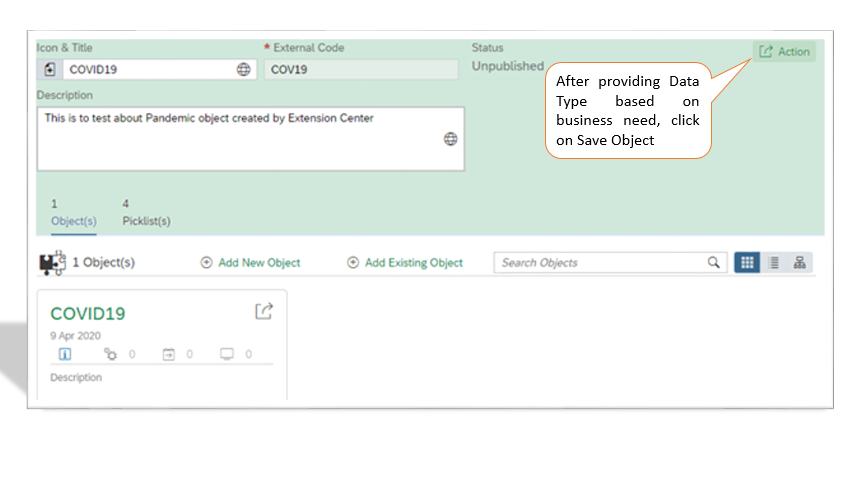Select the Object(s) tab
The width and height of the screenshot is (863, 488).
(74, 212)
